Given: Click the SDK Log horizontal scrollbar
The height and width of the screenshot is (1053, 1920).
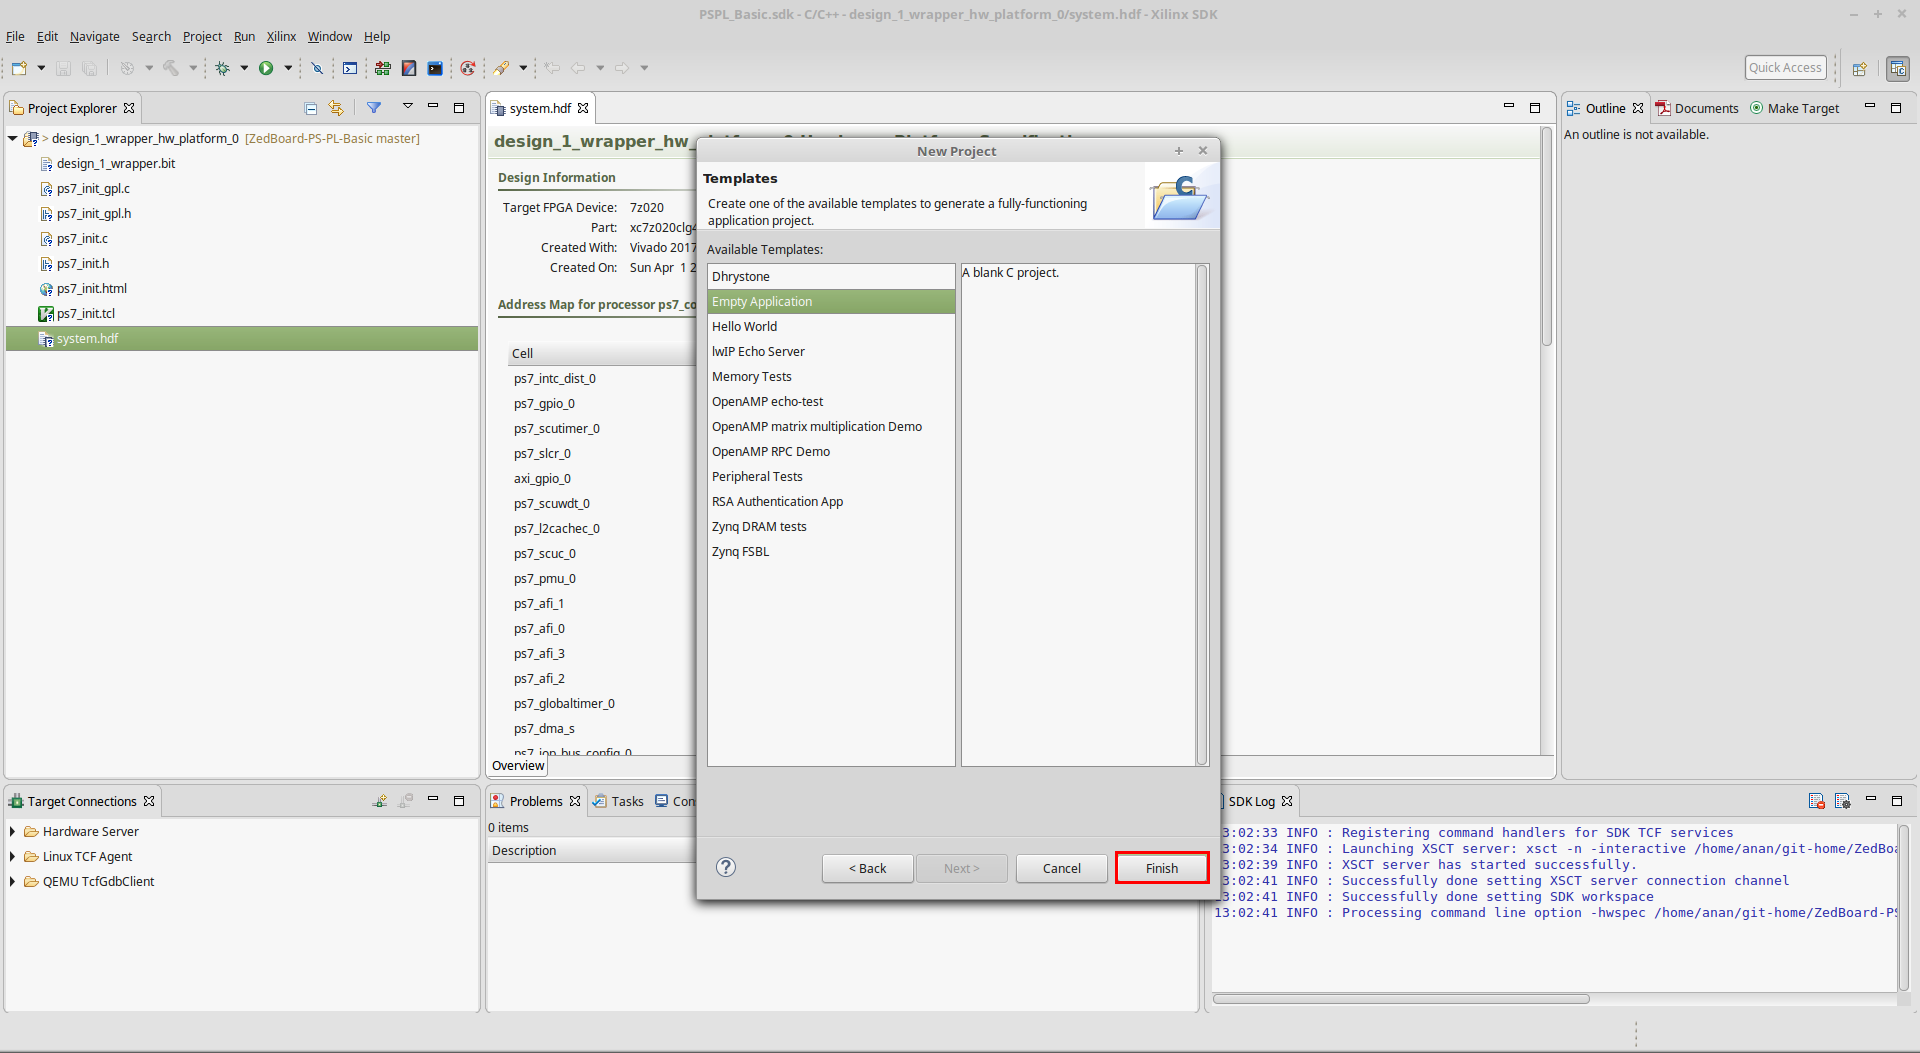Looking at the screenshot, I should pyautogui.click(x=1401, y=999).
